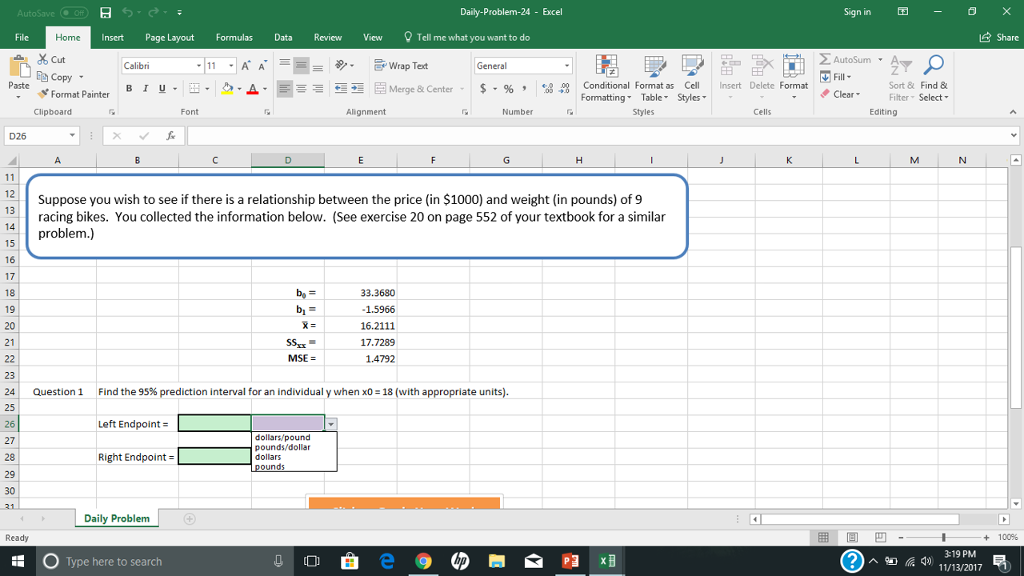Open the units dropdown beside Left Endpoint
The image size is (1024, 576).
330,423
